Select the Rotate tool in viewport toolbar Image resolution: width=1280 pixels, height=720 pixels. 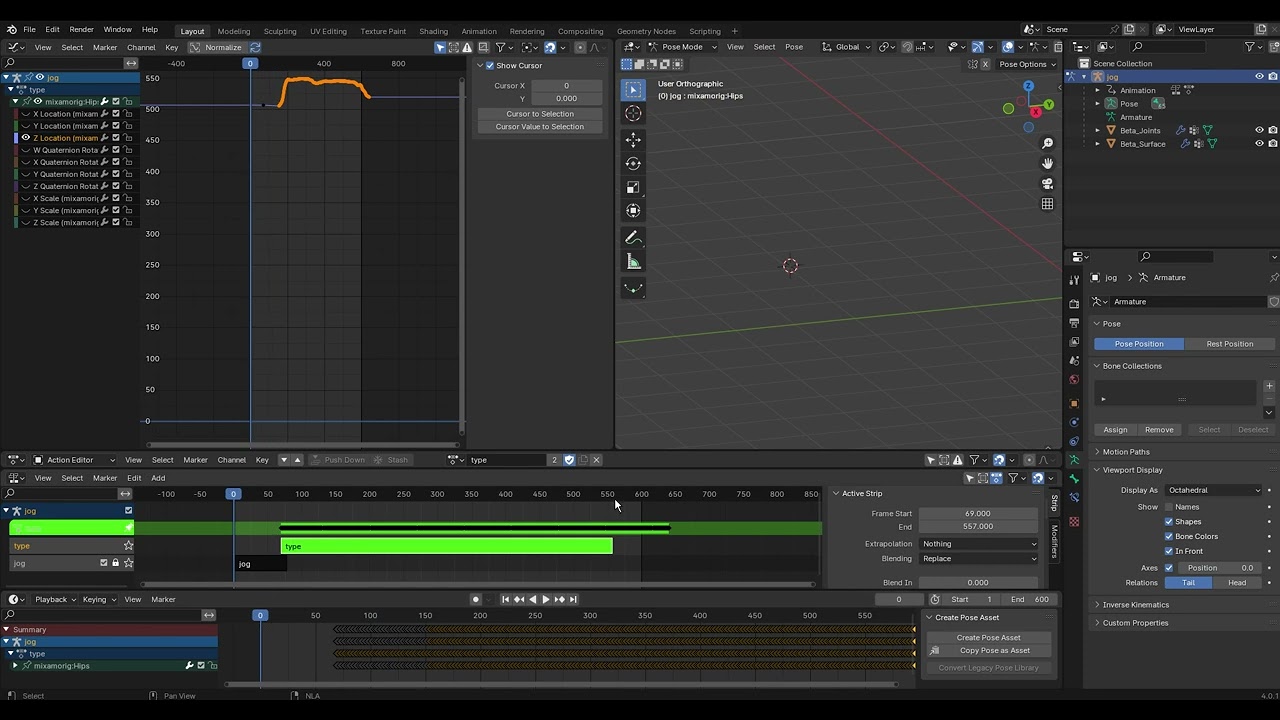point(633,163)
